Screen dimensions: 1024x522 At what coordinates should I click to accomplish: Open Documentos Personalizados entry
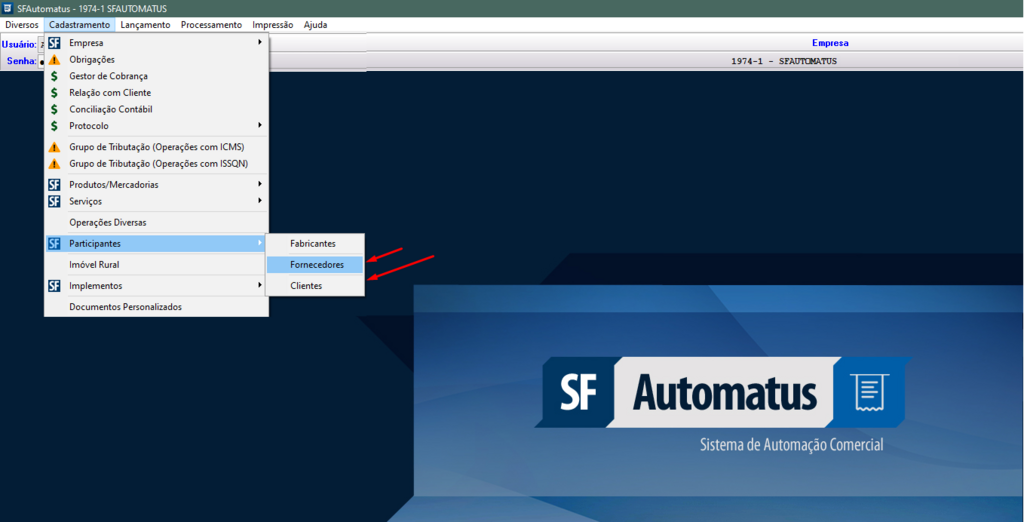click(x=125, y=307)
